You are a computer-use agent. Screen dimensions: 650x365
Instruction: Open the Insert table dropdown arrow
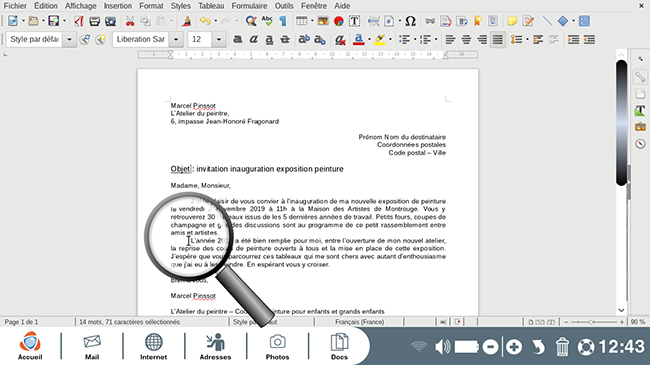(312, 21)
